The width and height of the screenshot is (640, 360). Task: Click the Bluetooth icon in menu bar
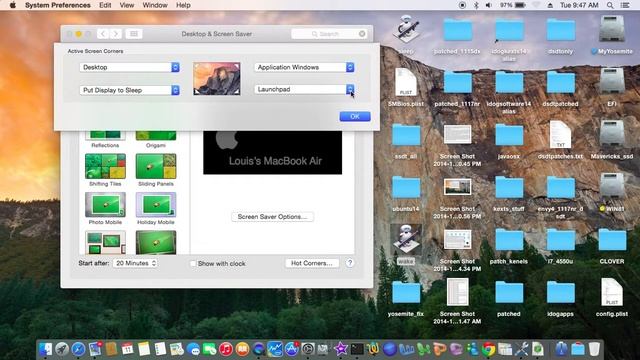click(476, 5)
